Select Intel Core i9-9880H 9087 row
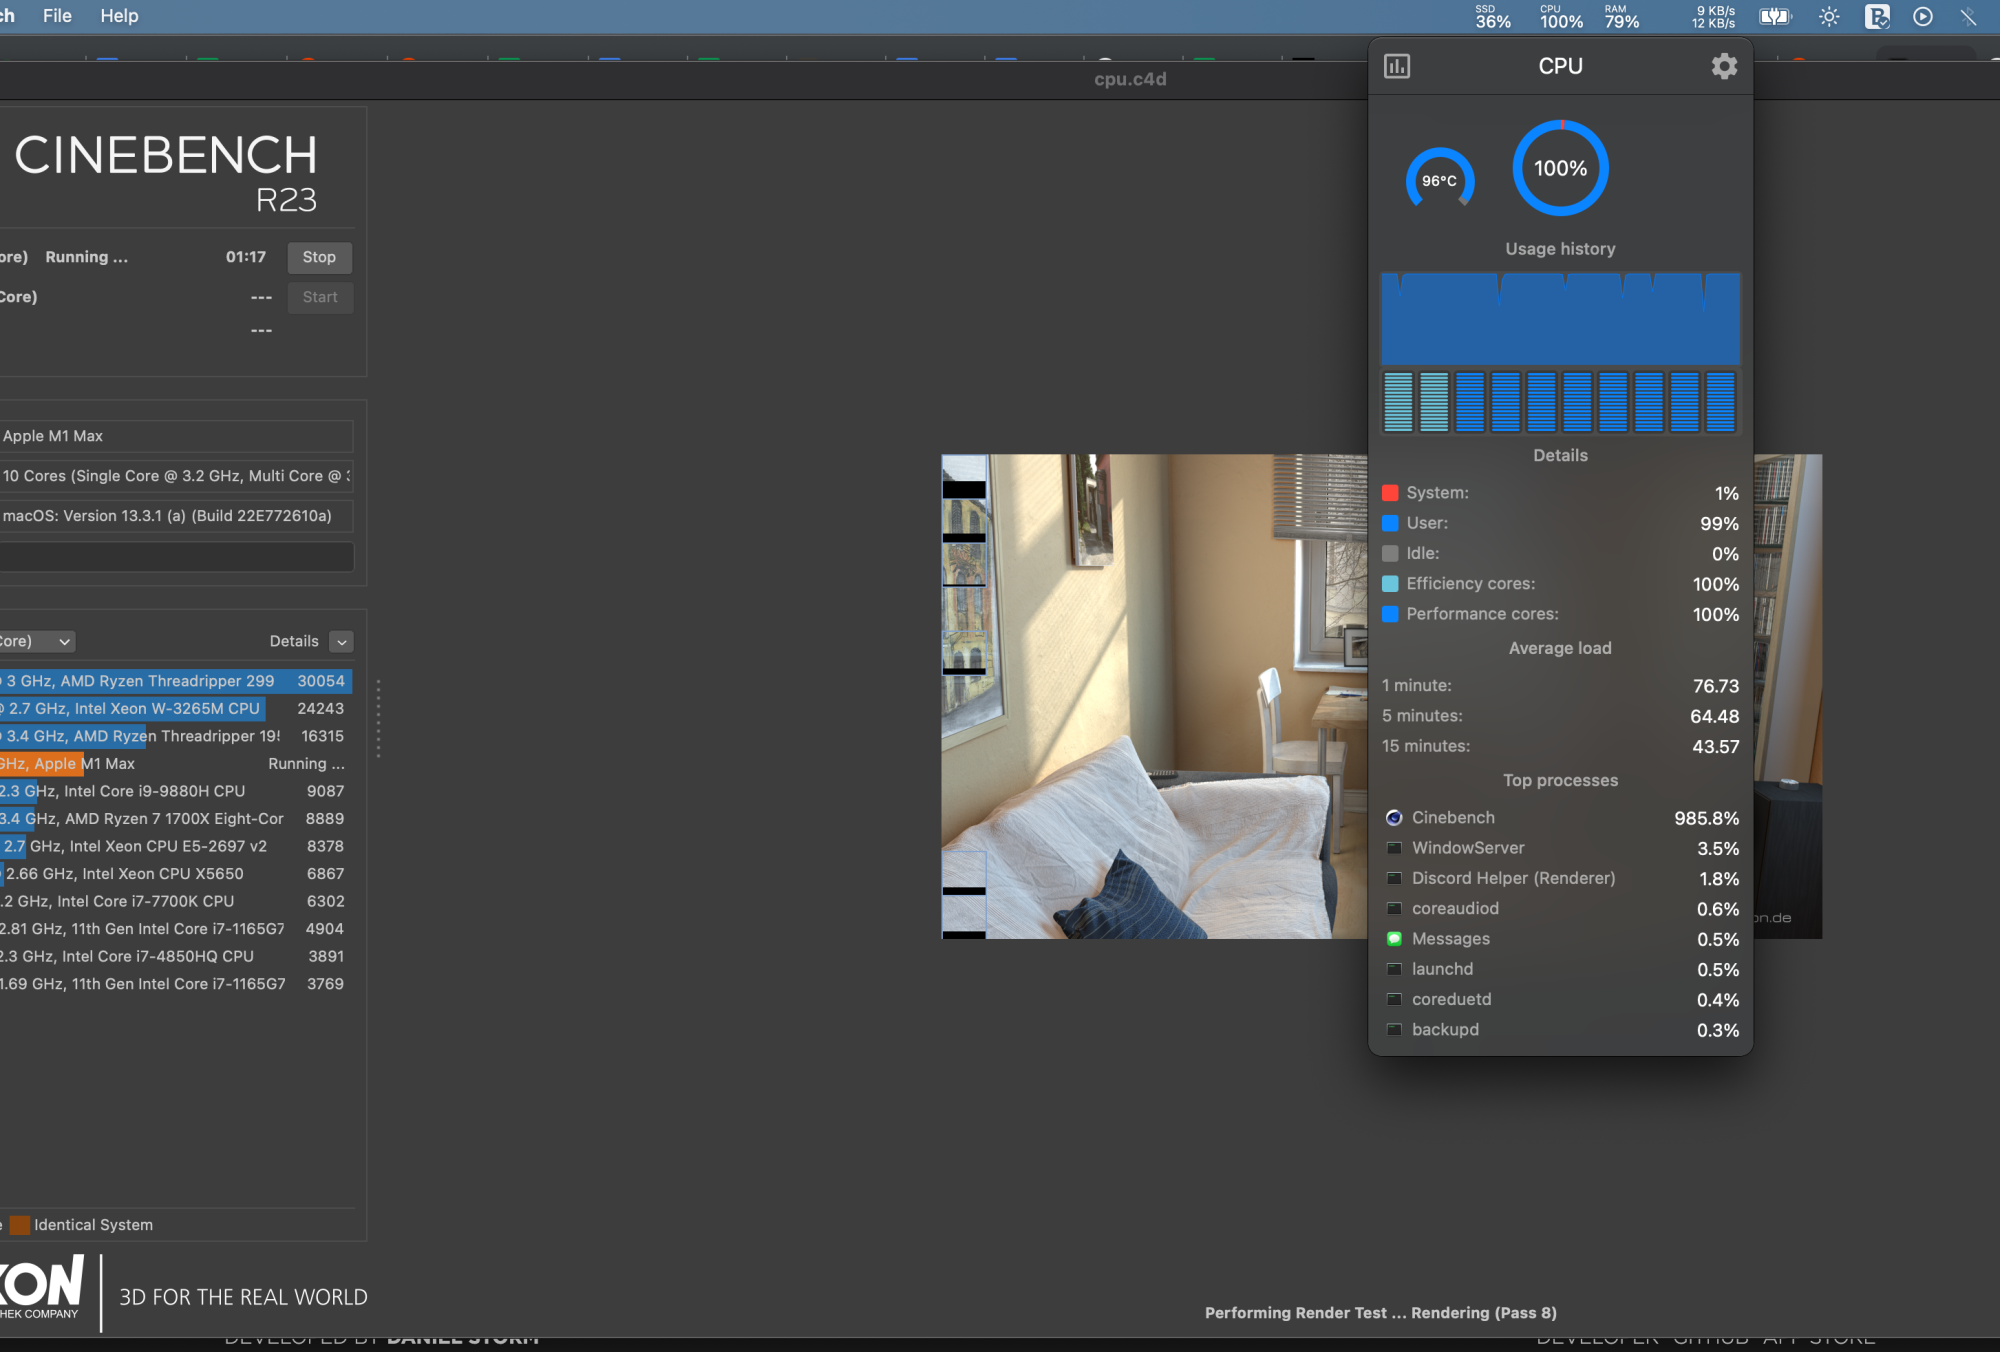This screenshot has width=2000, height=1352. point(176,791)
